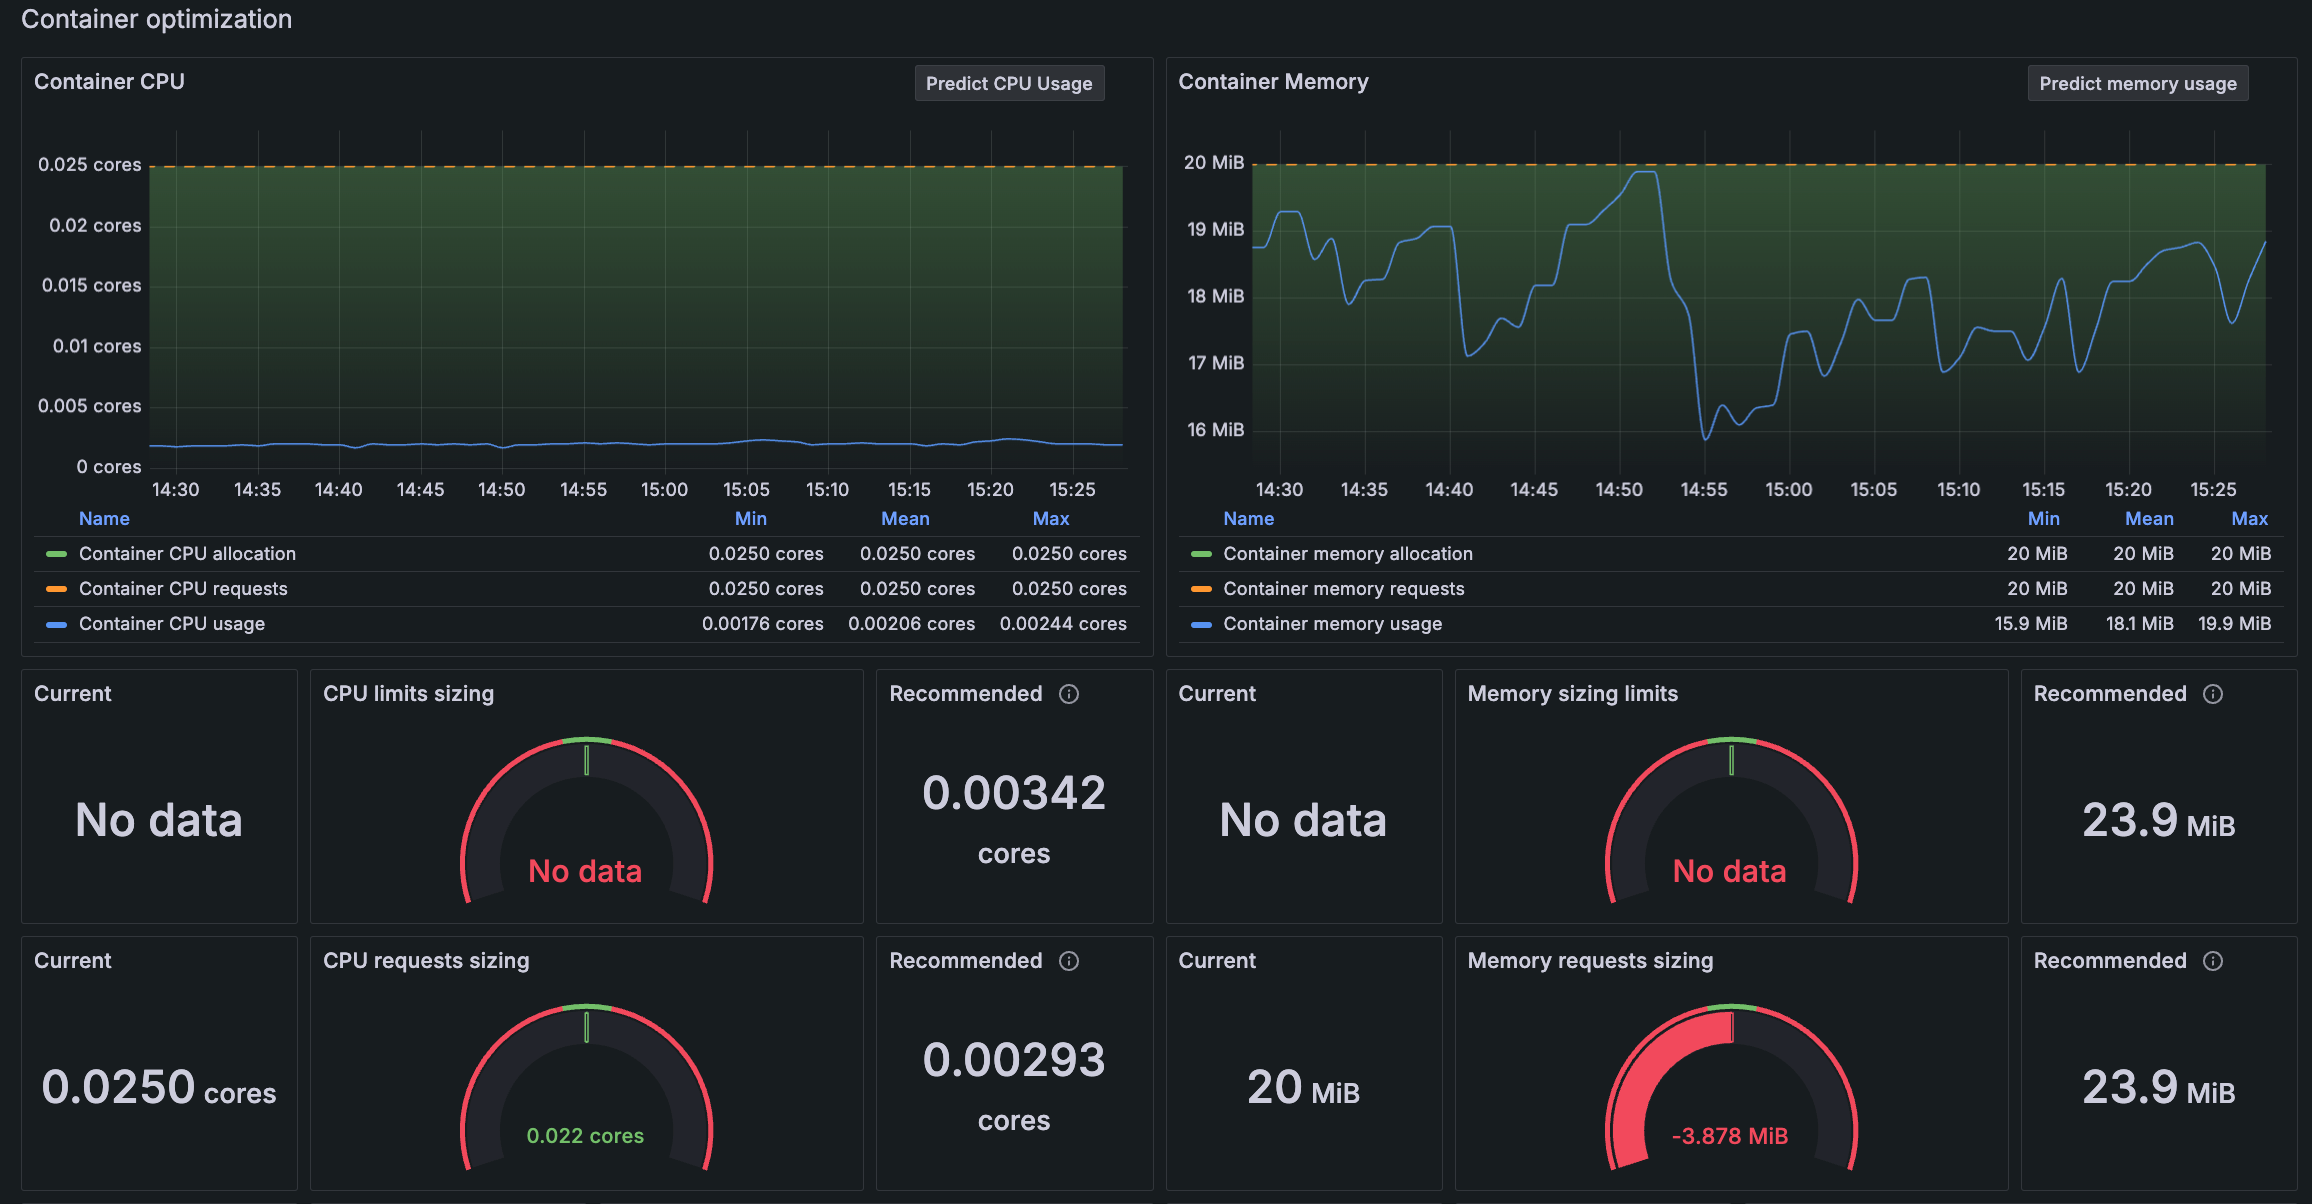Click the orange legend marker for Container CPU requests

point(58,588)
